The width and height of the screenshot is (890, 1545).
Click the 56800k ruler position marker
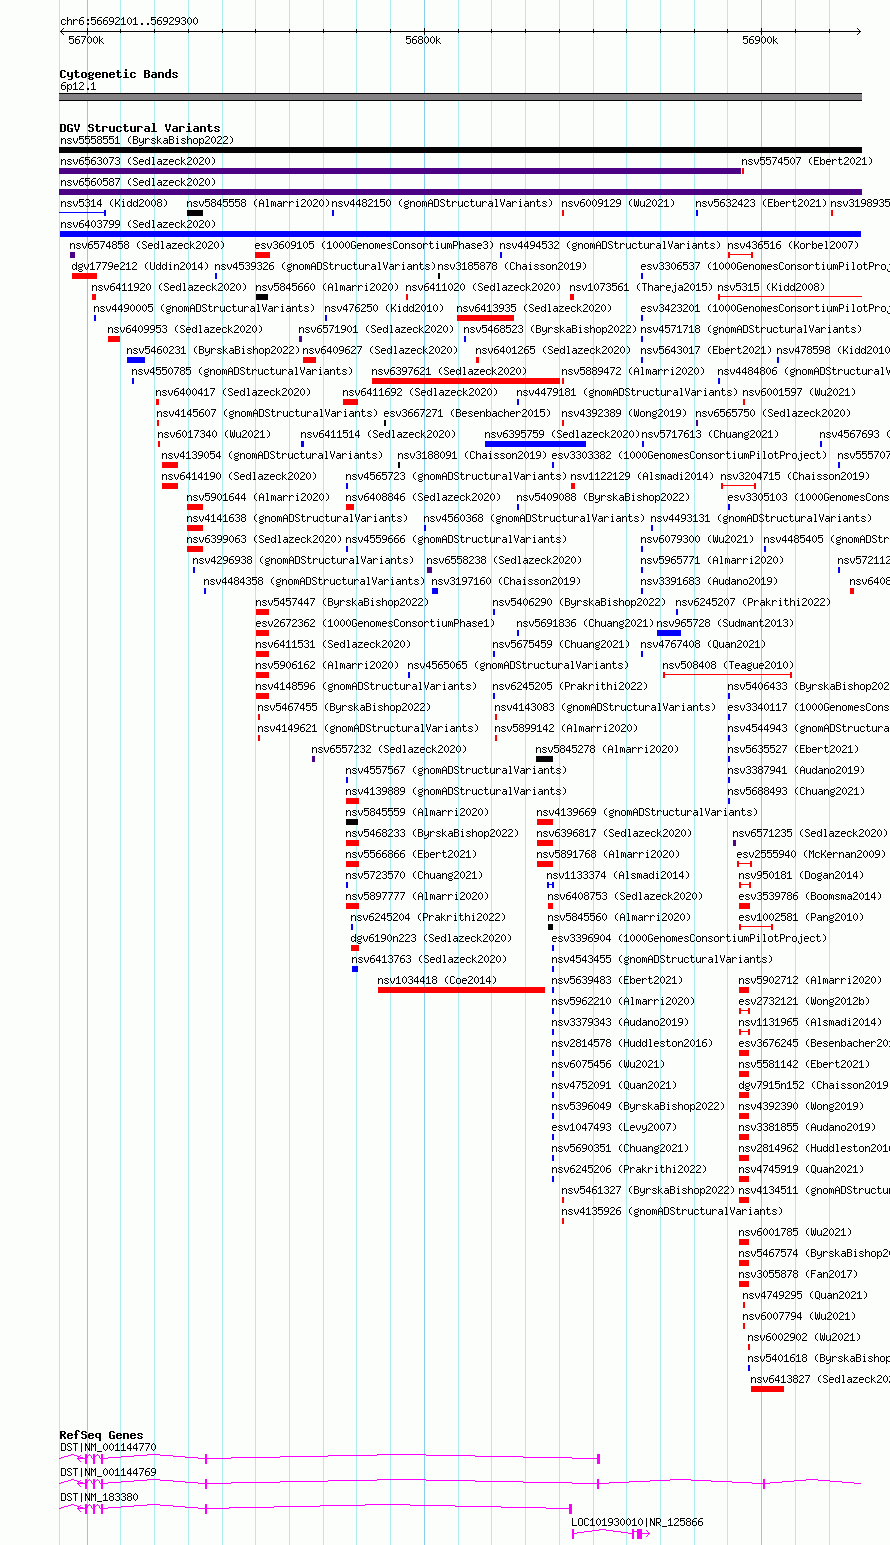click(423, 40)
